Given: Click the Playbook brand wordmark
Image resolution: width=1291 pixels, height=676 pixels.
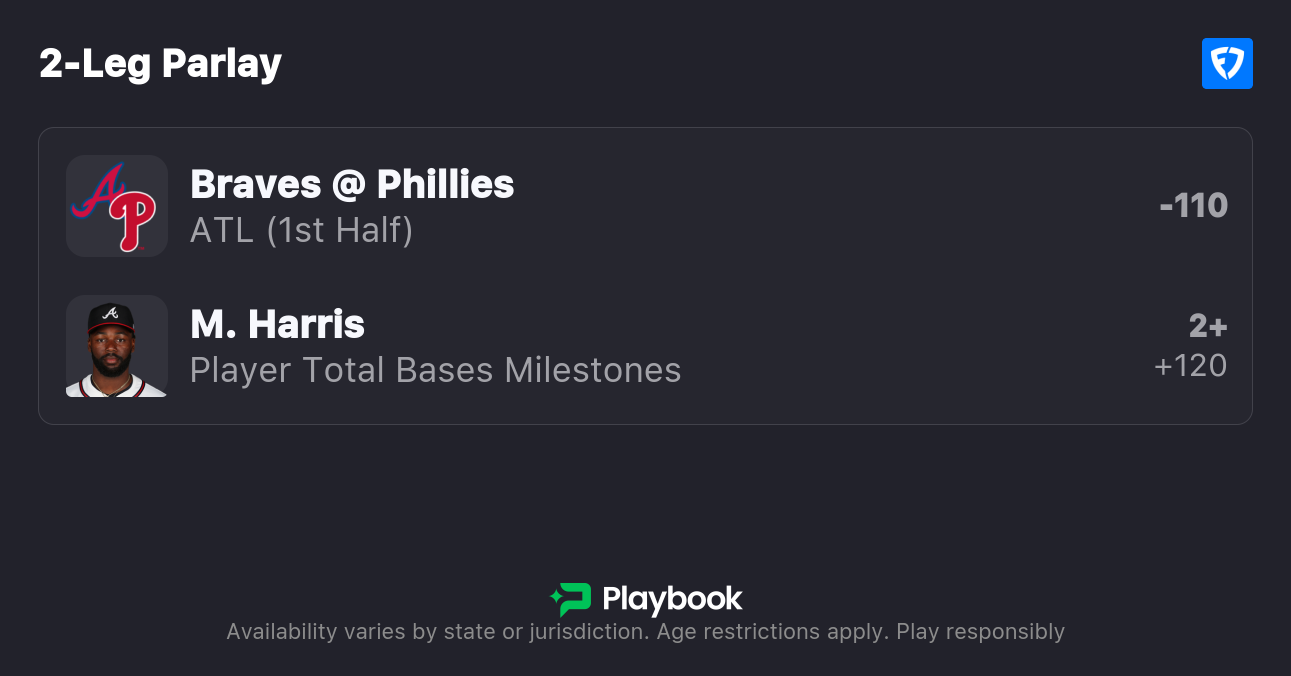Looking at the screenshot, I should 672,599.
